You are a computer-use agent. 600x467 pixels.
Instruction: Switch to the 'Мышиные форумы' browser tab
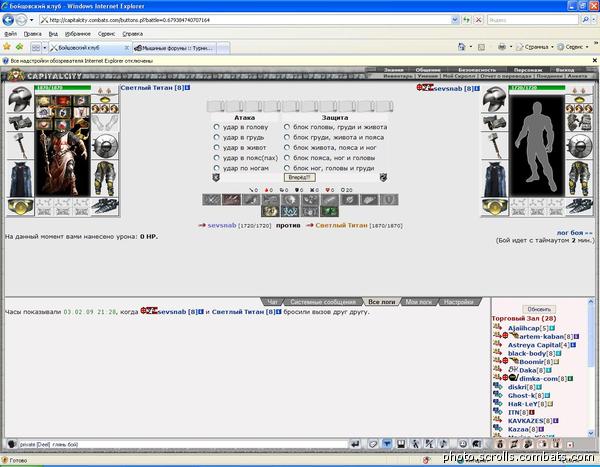tap(175, 48)
